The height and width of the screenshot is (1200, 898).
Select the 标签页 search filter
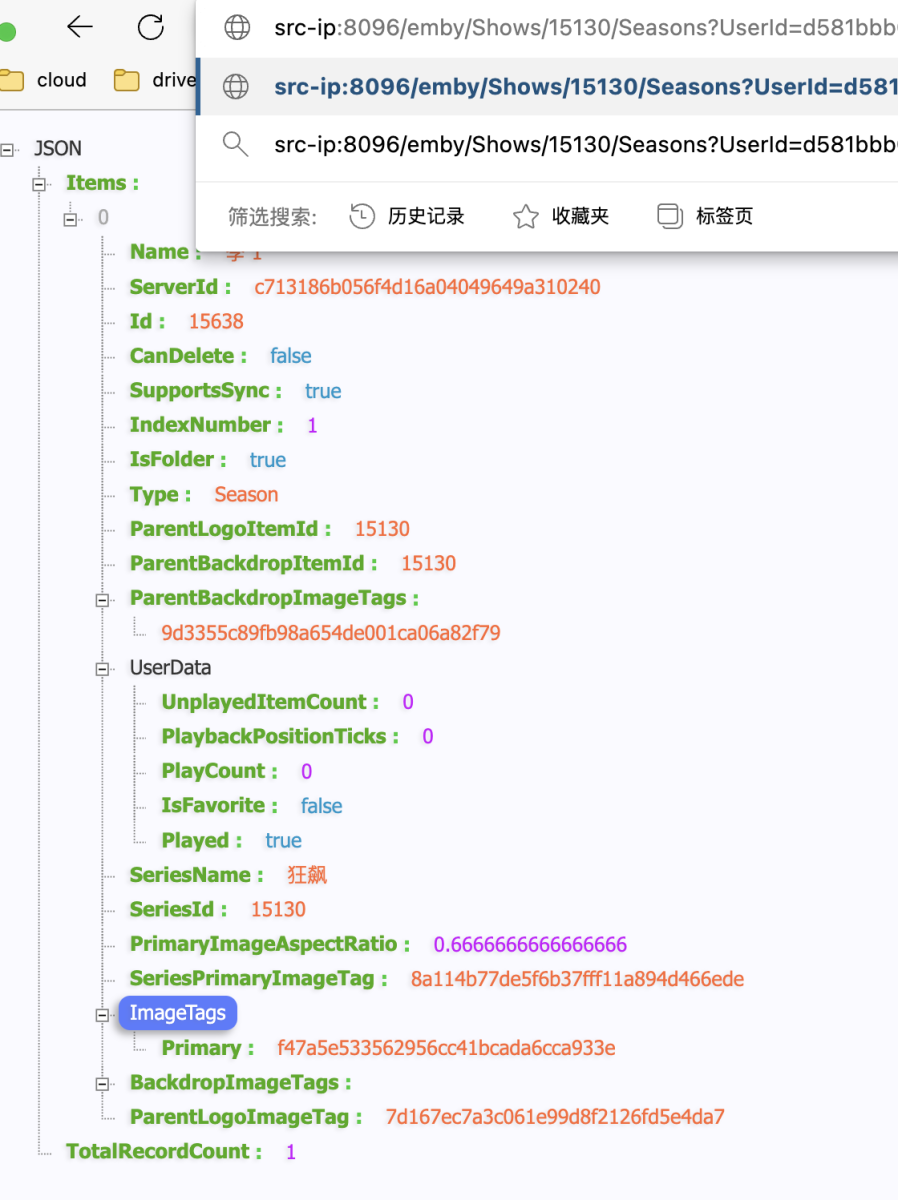pos(726,215)
